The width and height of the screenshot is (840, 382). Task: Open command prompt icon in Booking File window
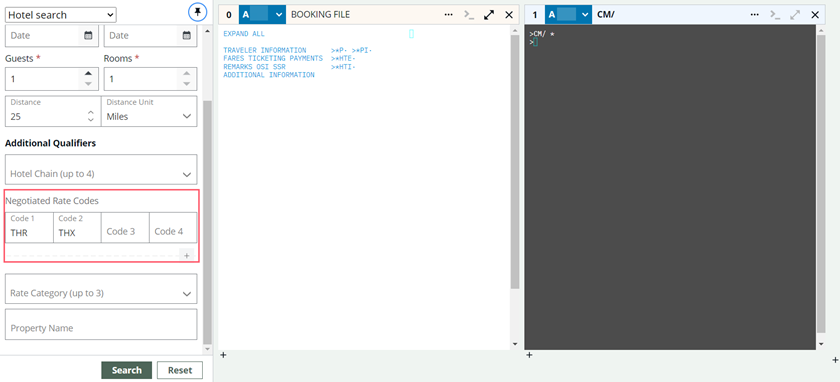(x=469, y=14)
